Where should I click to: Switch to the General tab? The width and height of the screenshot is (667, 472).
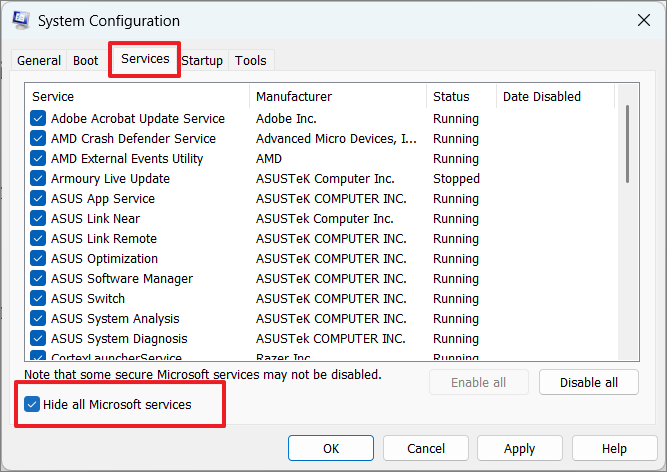coord(39,60)
